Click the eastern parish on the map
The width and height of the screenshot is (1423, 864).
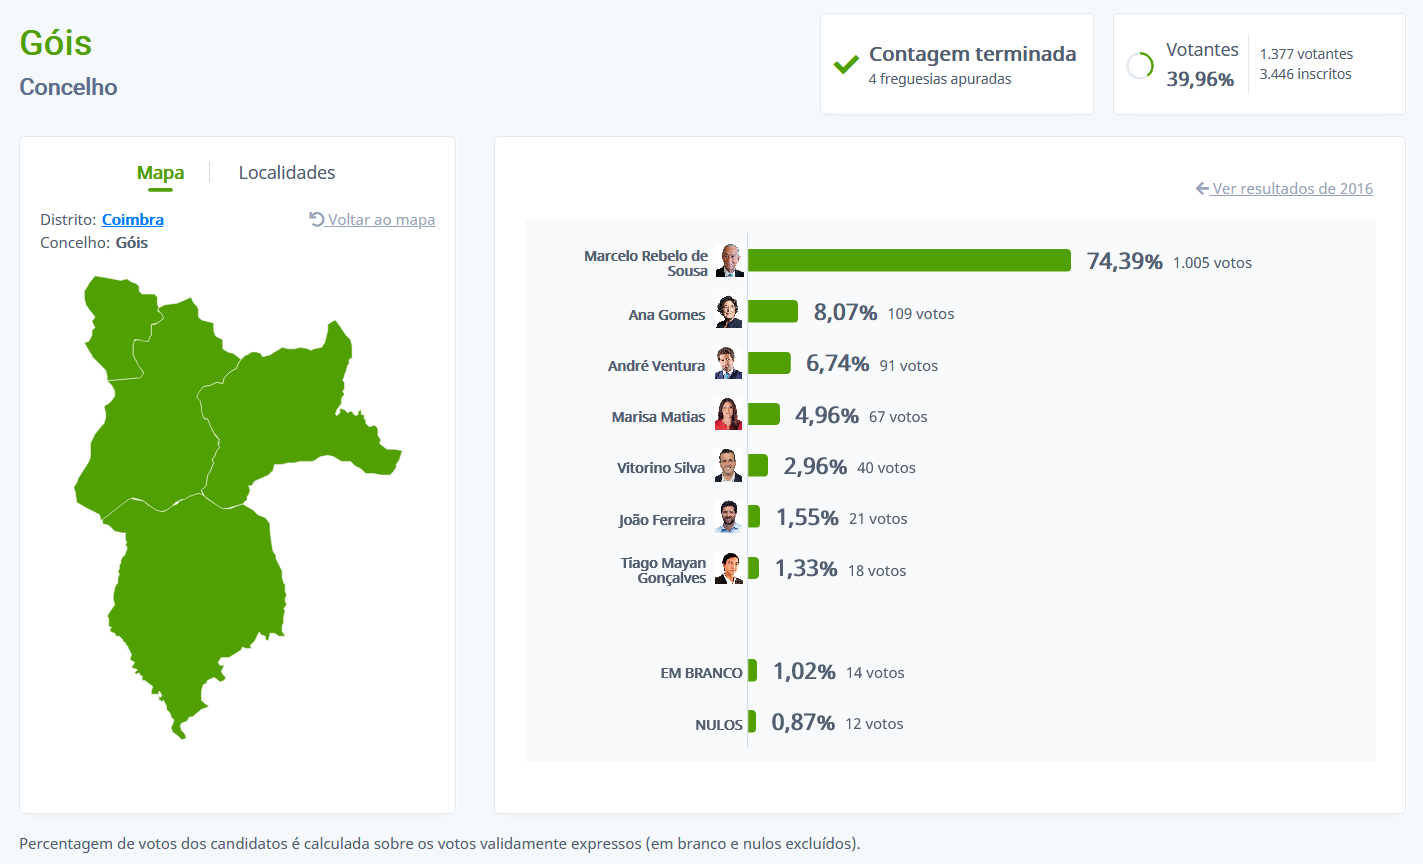pyautogui.click(x=290, y=410)
